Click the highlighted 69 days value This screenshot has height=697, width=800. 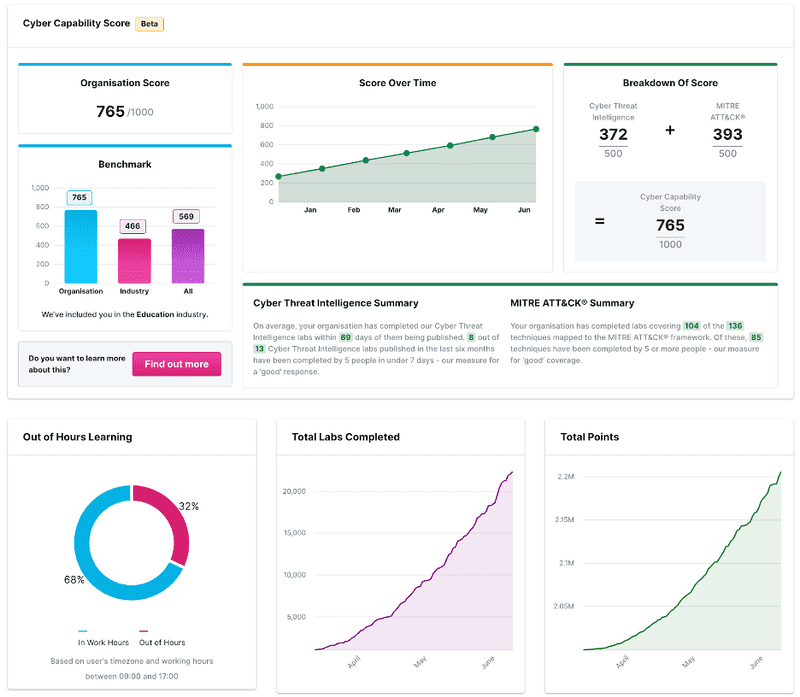point(346,338)
